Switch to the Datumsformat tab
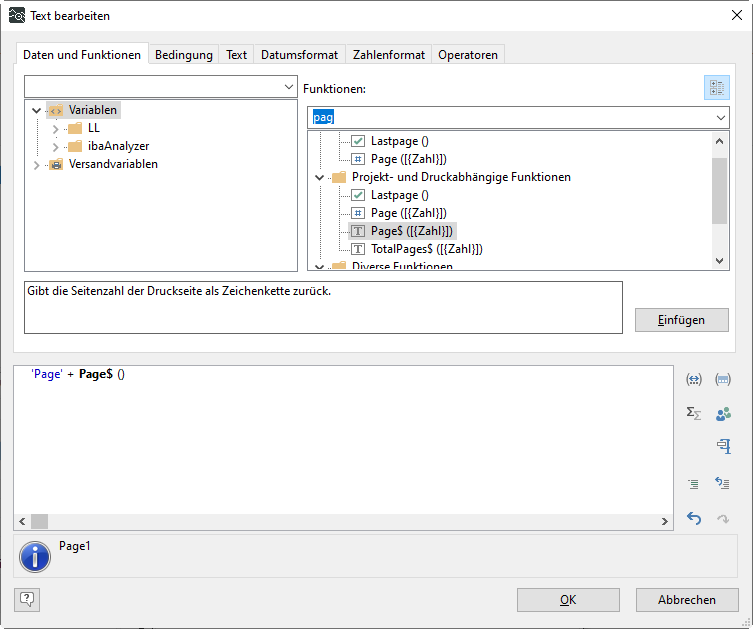753x629 pixels. coord(300,55)
